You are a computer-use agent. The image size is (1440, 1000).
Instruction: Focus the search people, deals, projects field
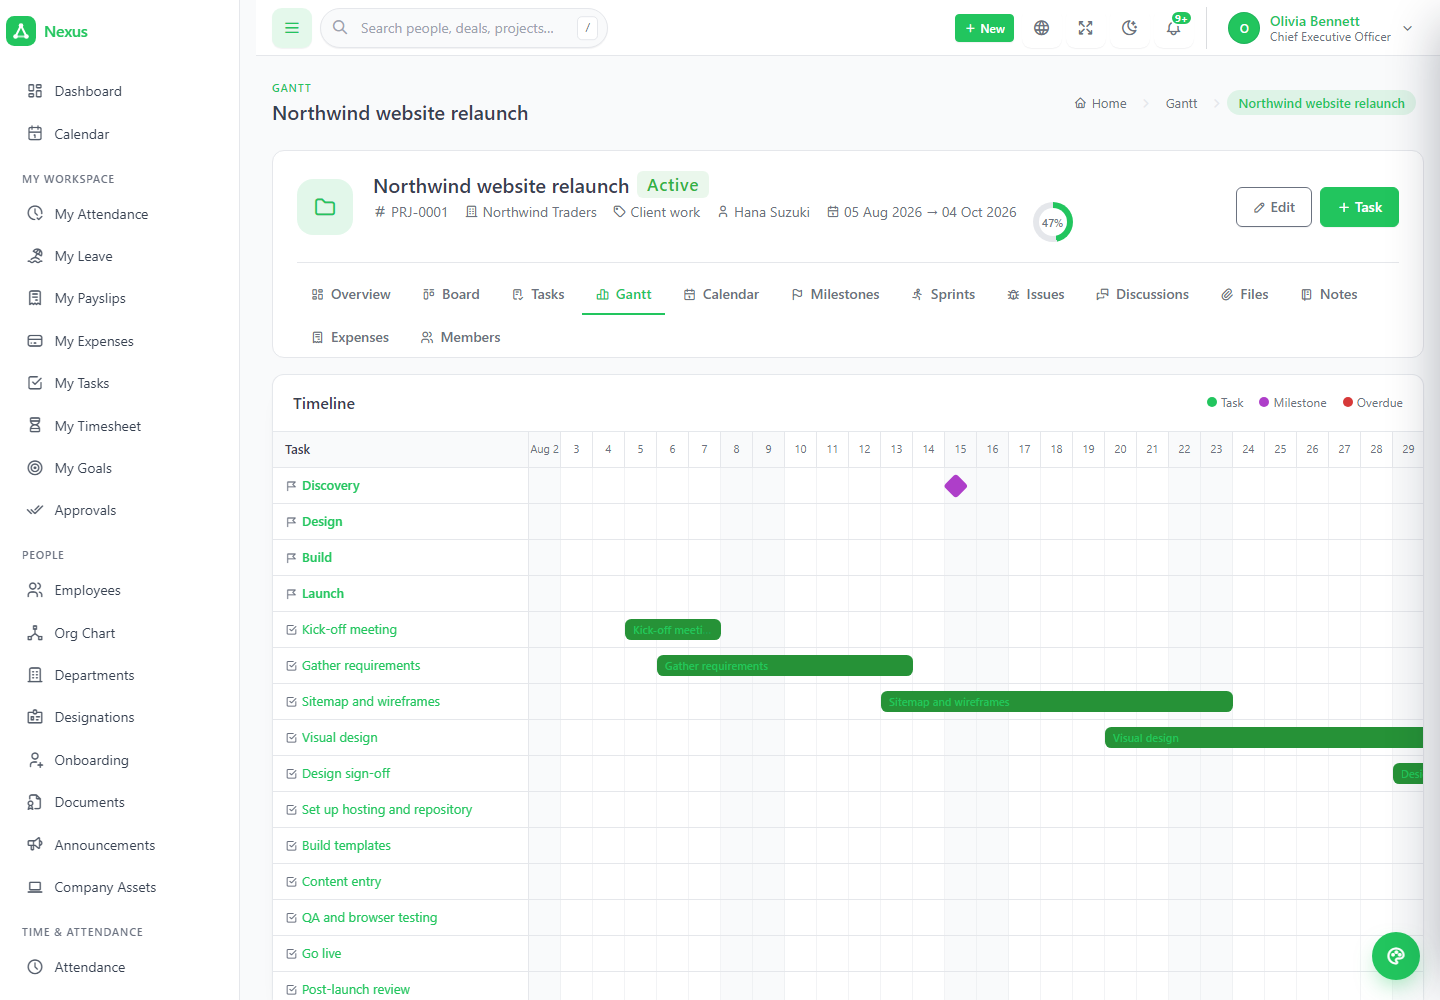click(464, 28)
